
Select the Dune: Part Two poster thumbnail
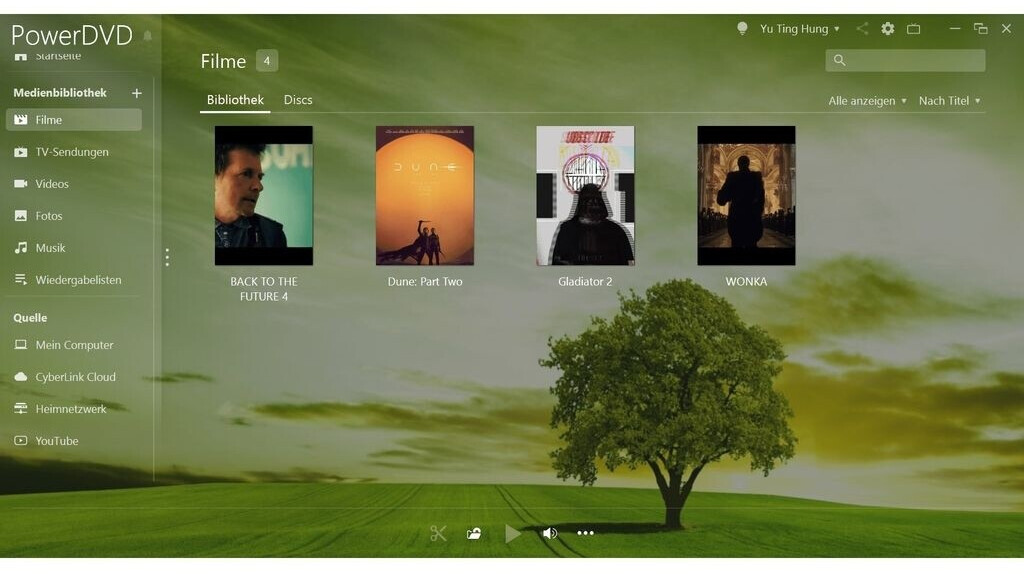point(425,195)
